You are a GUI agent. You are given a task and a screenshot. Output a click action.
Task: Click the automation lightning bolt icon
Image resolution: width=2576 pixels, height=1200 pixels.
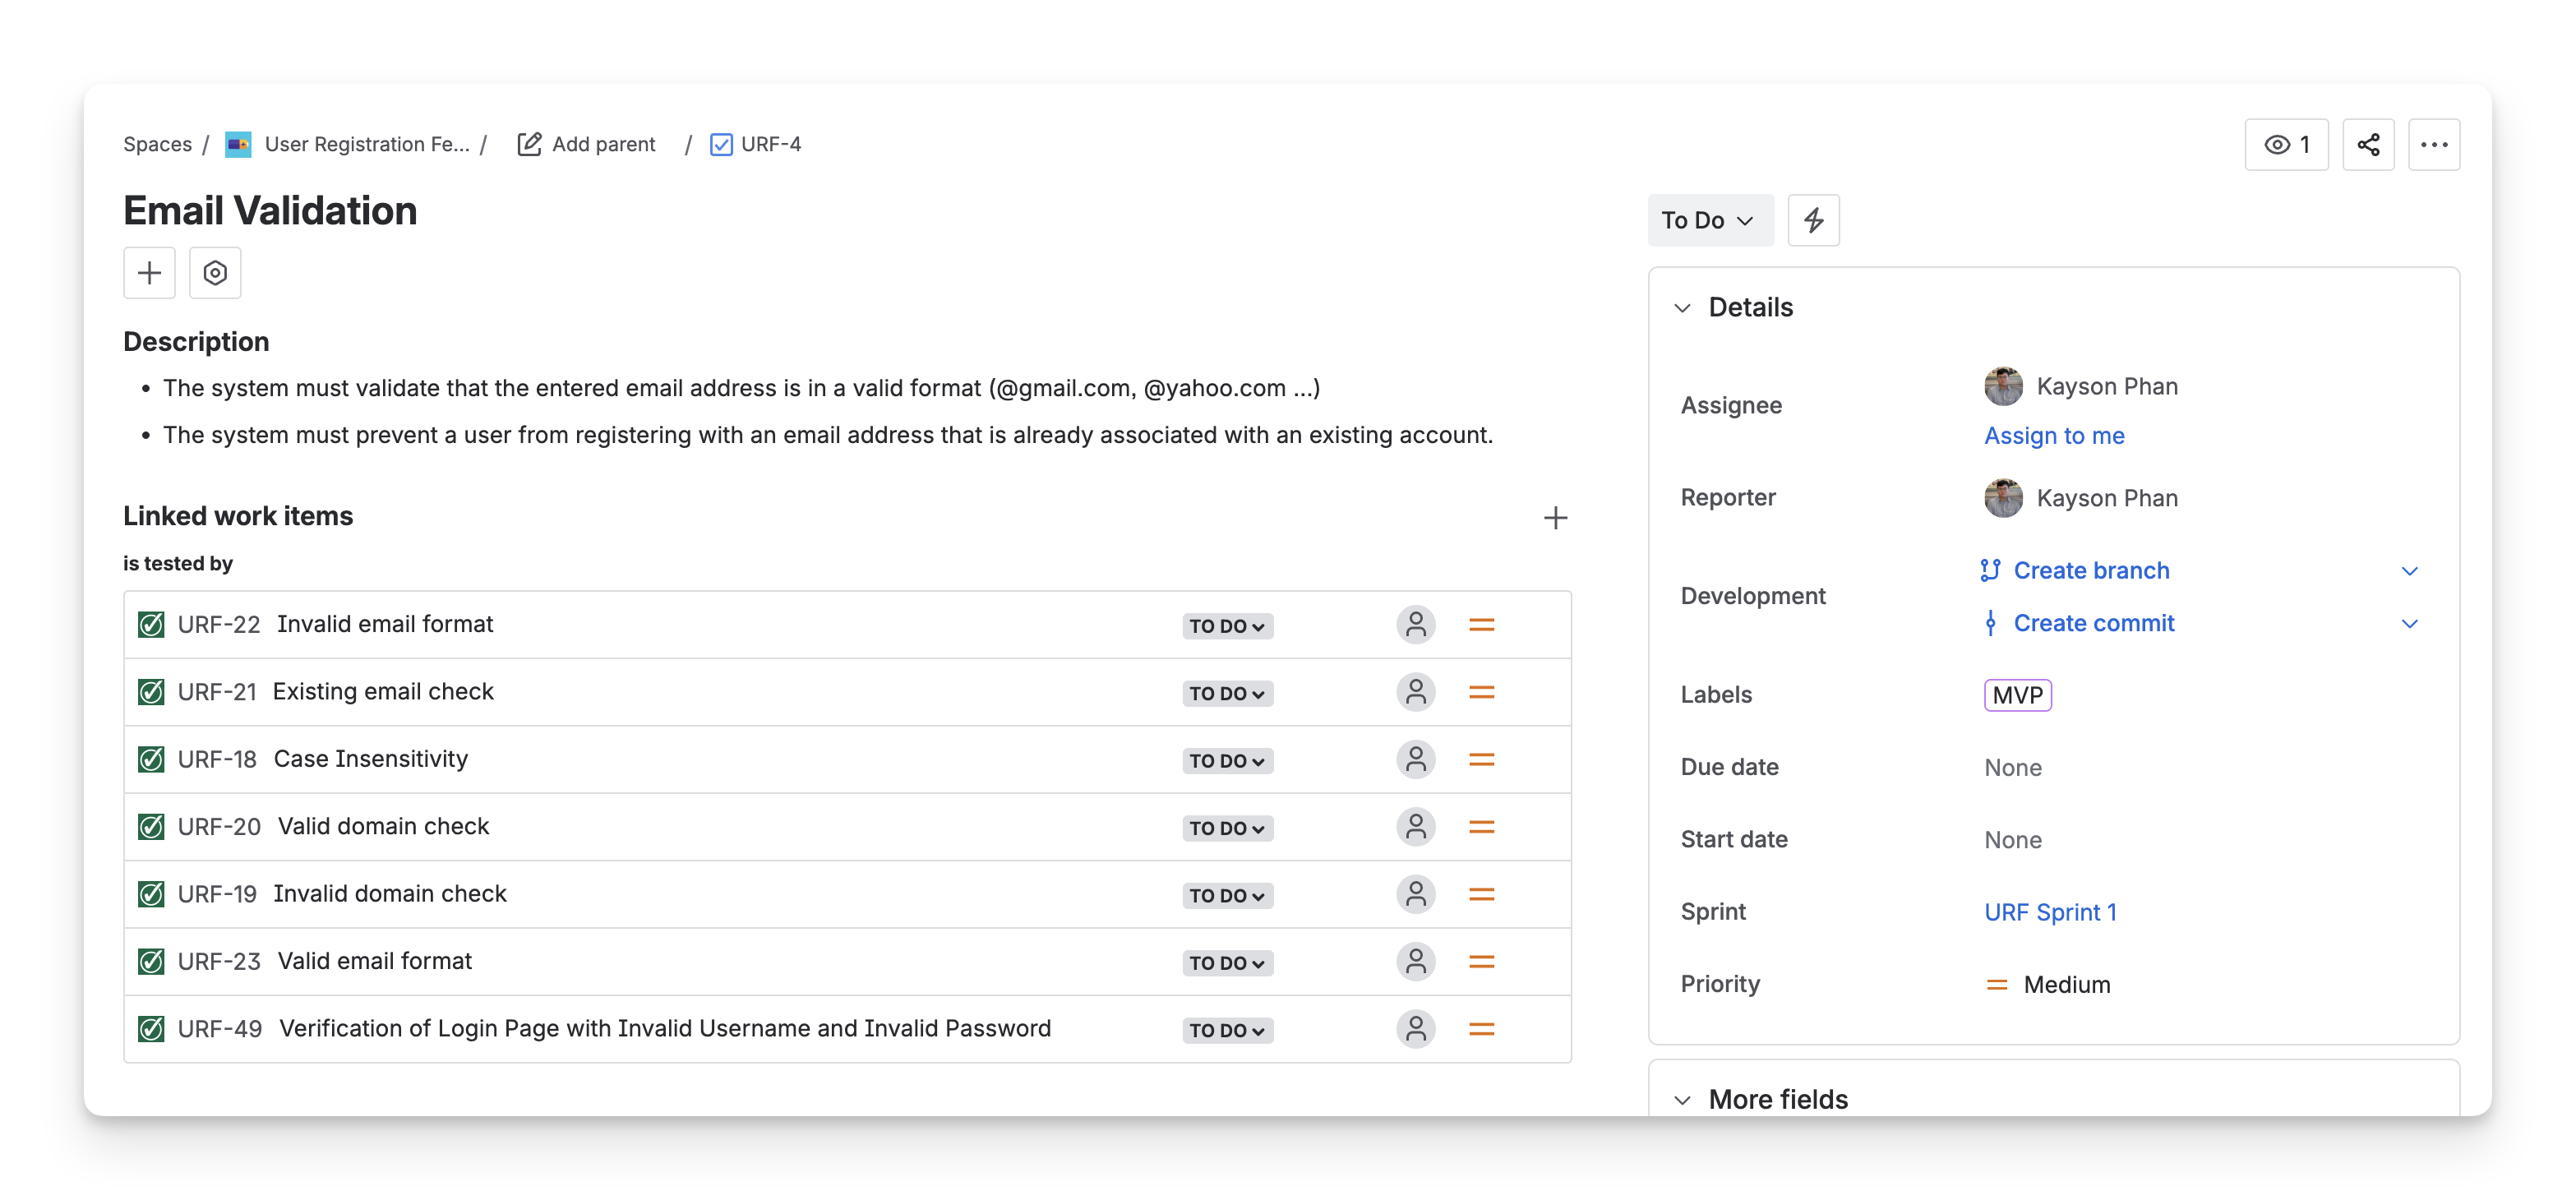pyautogui.click(x=1813, y=220)
